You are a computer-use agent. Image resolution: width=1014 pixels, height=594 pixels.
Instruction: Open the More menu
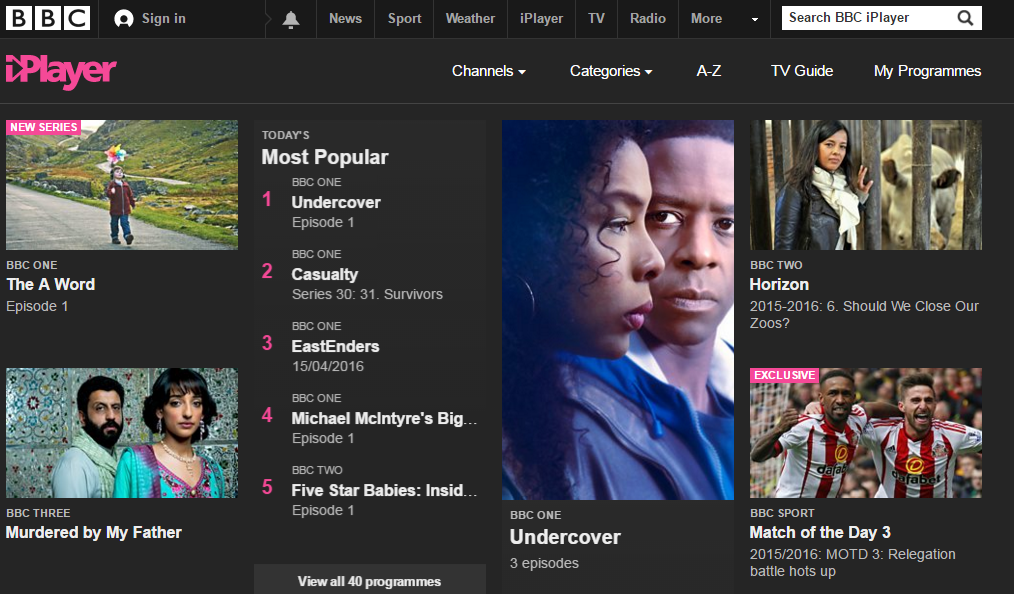click(706, 17)
